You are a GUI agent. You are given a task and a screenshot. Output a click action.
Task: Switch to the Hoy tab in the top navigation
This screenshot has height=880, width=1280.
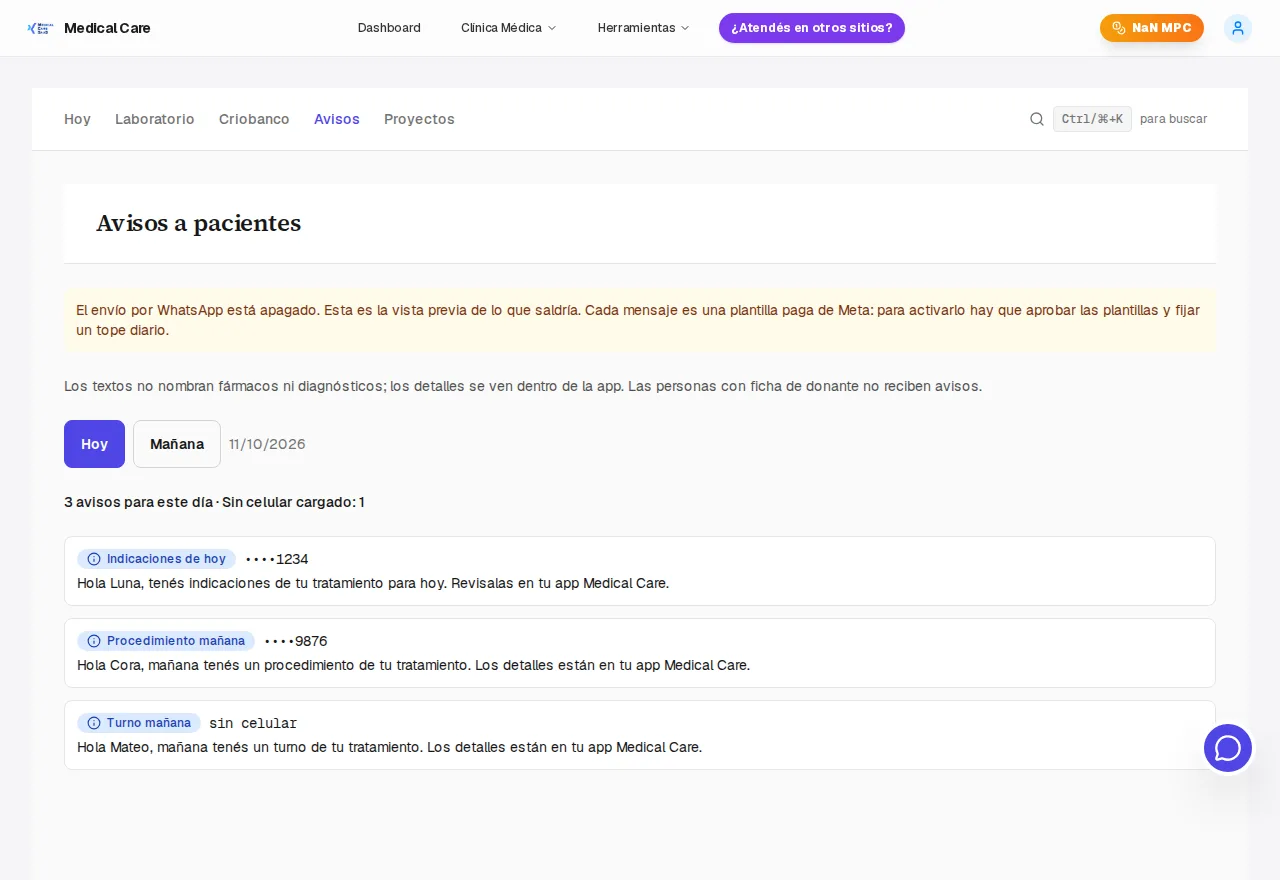(x=77, y=119)
